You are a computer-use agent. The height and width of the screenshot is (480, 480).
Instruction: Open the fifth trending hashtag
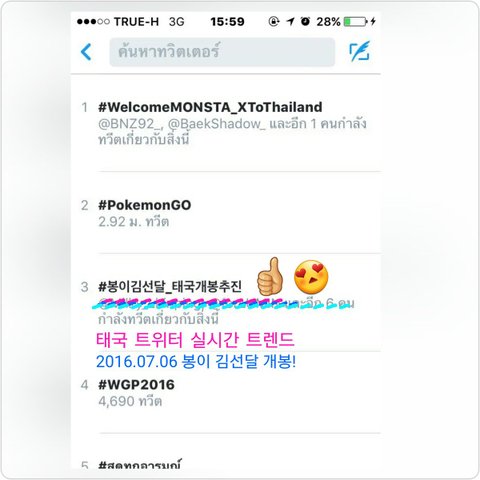tap(140, 464)
